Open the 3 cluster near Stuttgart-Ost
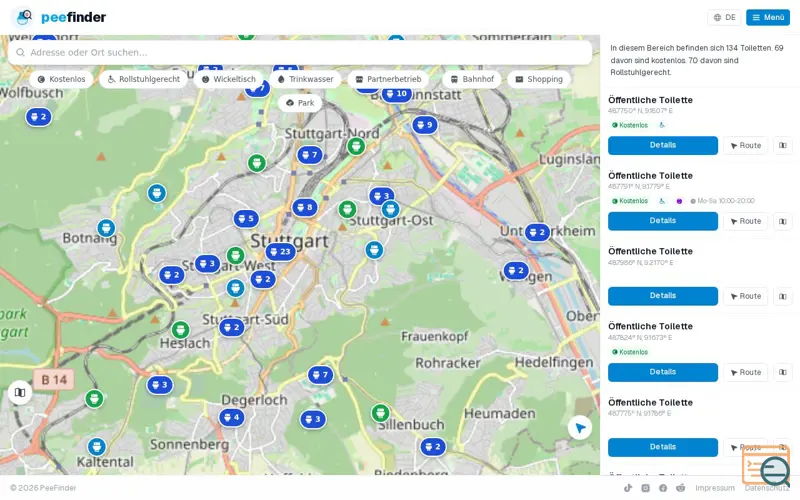The height and width of the screenshot is (500, 800). click(x=382, y=196)
